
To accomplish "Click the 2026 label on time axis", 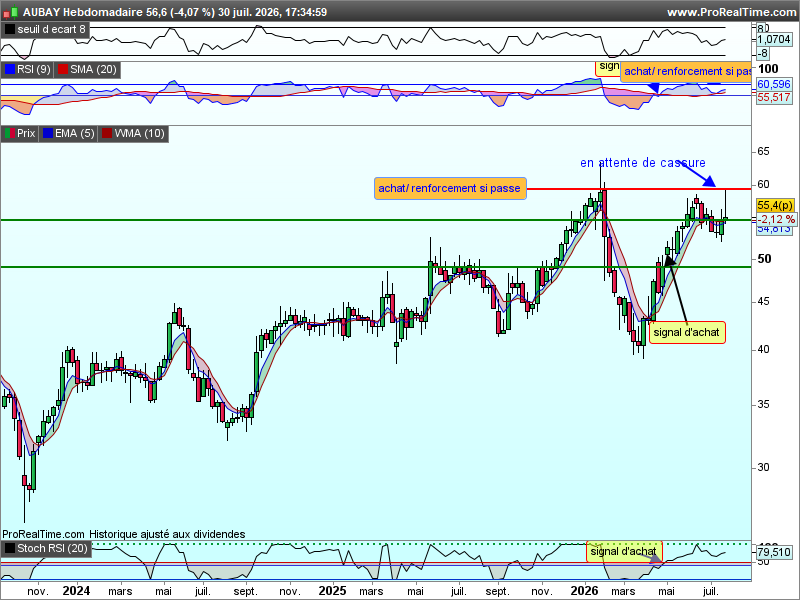I will pyautogui.click(x=584, y=591).
